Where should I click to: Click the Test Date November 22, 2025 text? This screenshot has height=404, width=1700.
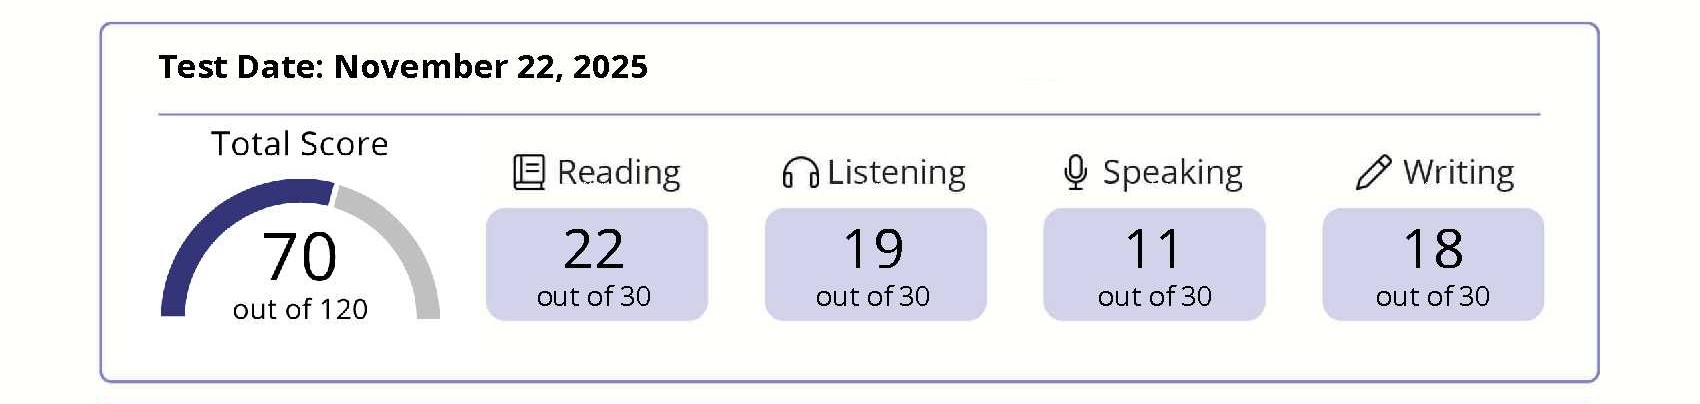point(403,67)
